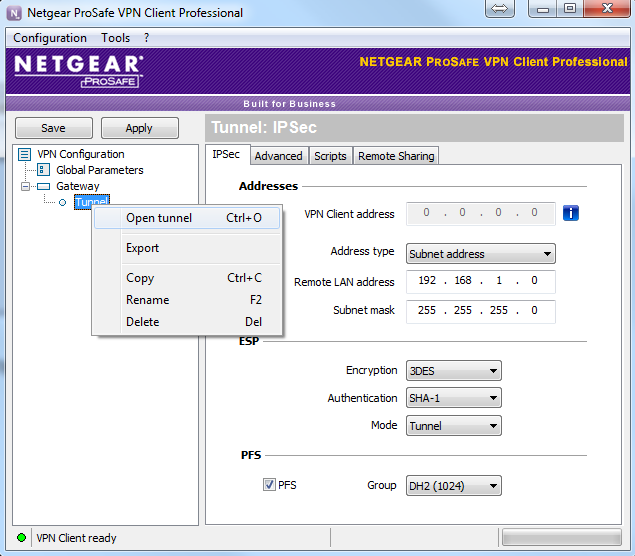Toggle the PFS checkbox

point(269,485)
